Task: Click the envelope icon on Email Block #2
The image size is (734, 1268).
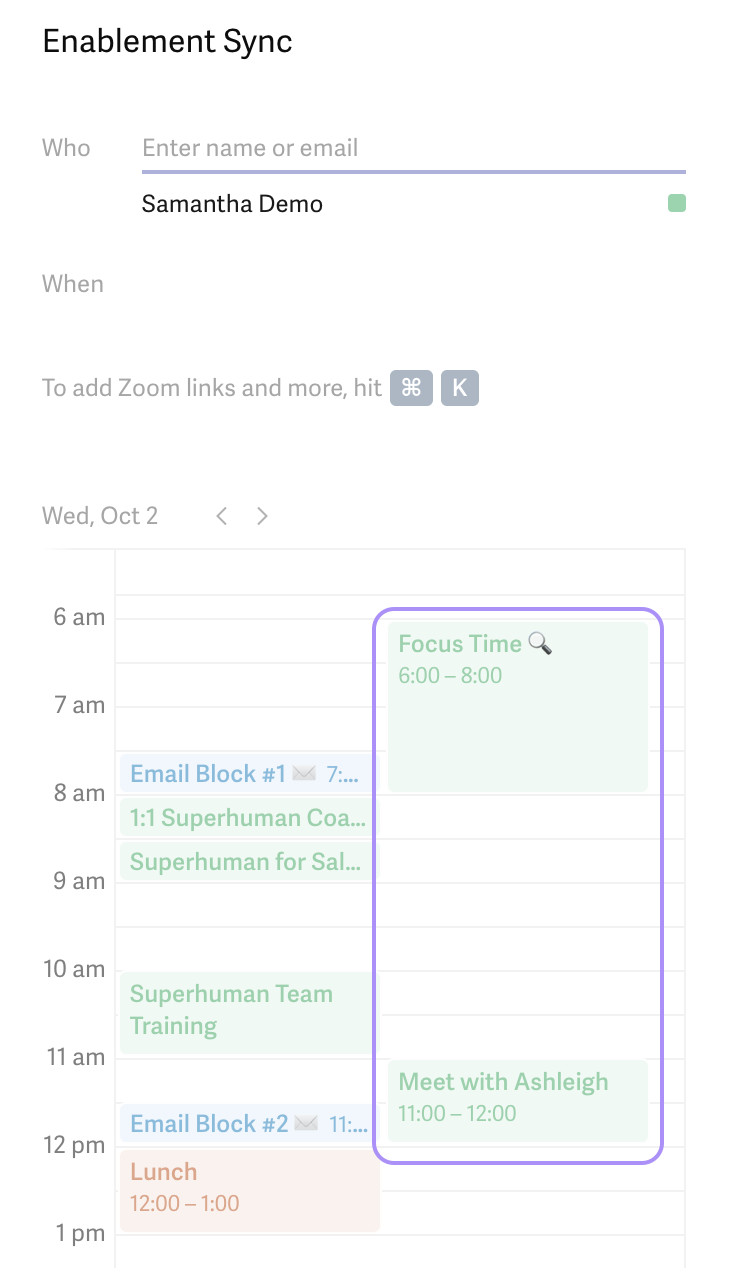Action: pyautogui.click(x=306, y=1124)
